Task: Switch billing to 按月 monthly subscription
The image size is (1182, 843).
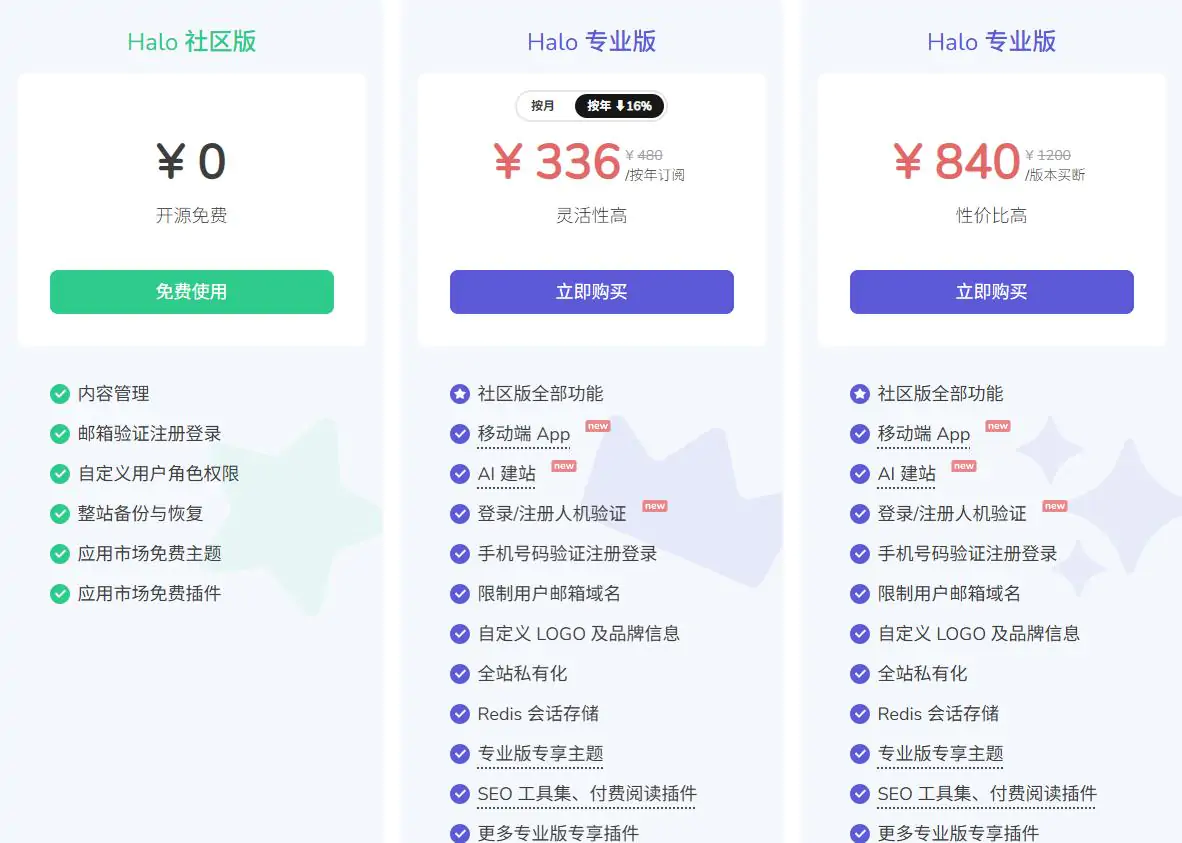Action: (543, 105)
